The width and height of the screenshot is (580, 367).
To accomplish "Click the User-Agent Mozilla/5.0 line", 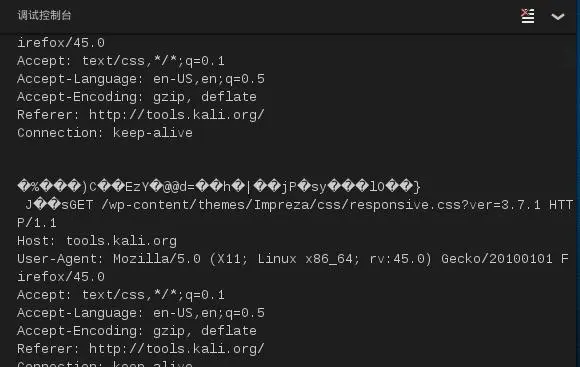I will click(x=293, y=259).
